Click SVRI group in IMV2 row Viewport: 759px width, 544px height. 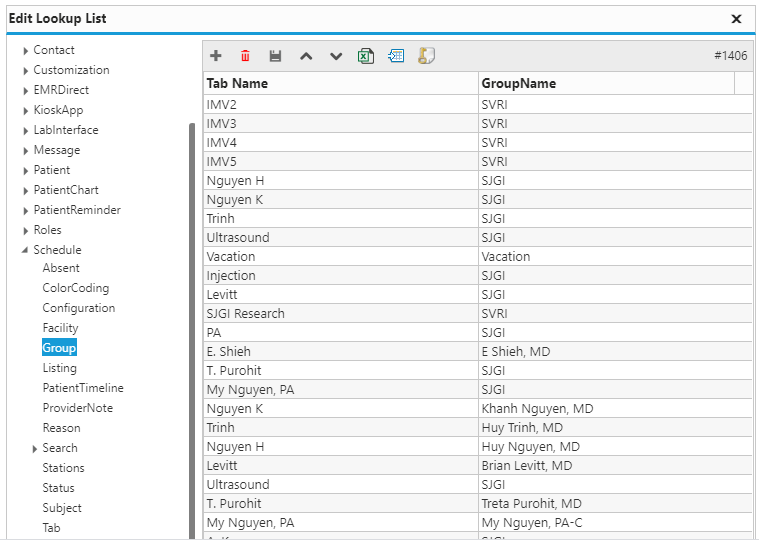coord(616,105)
